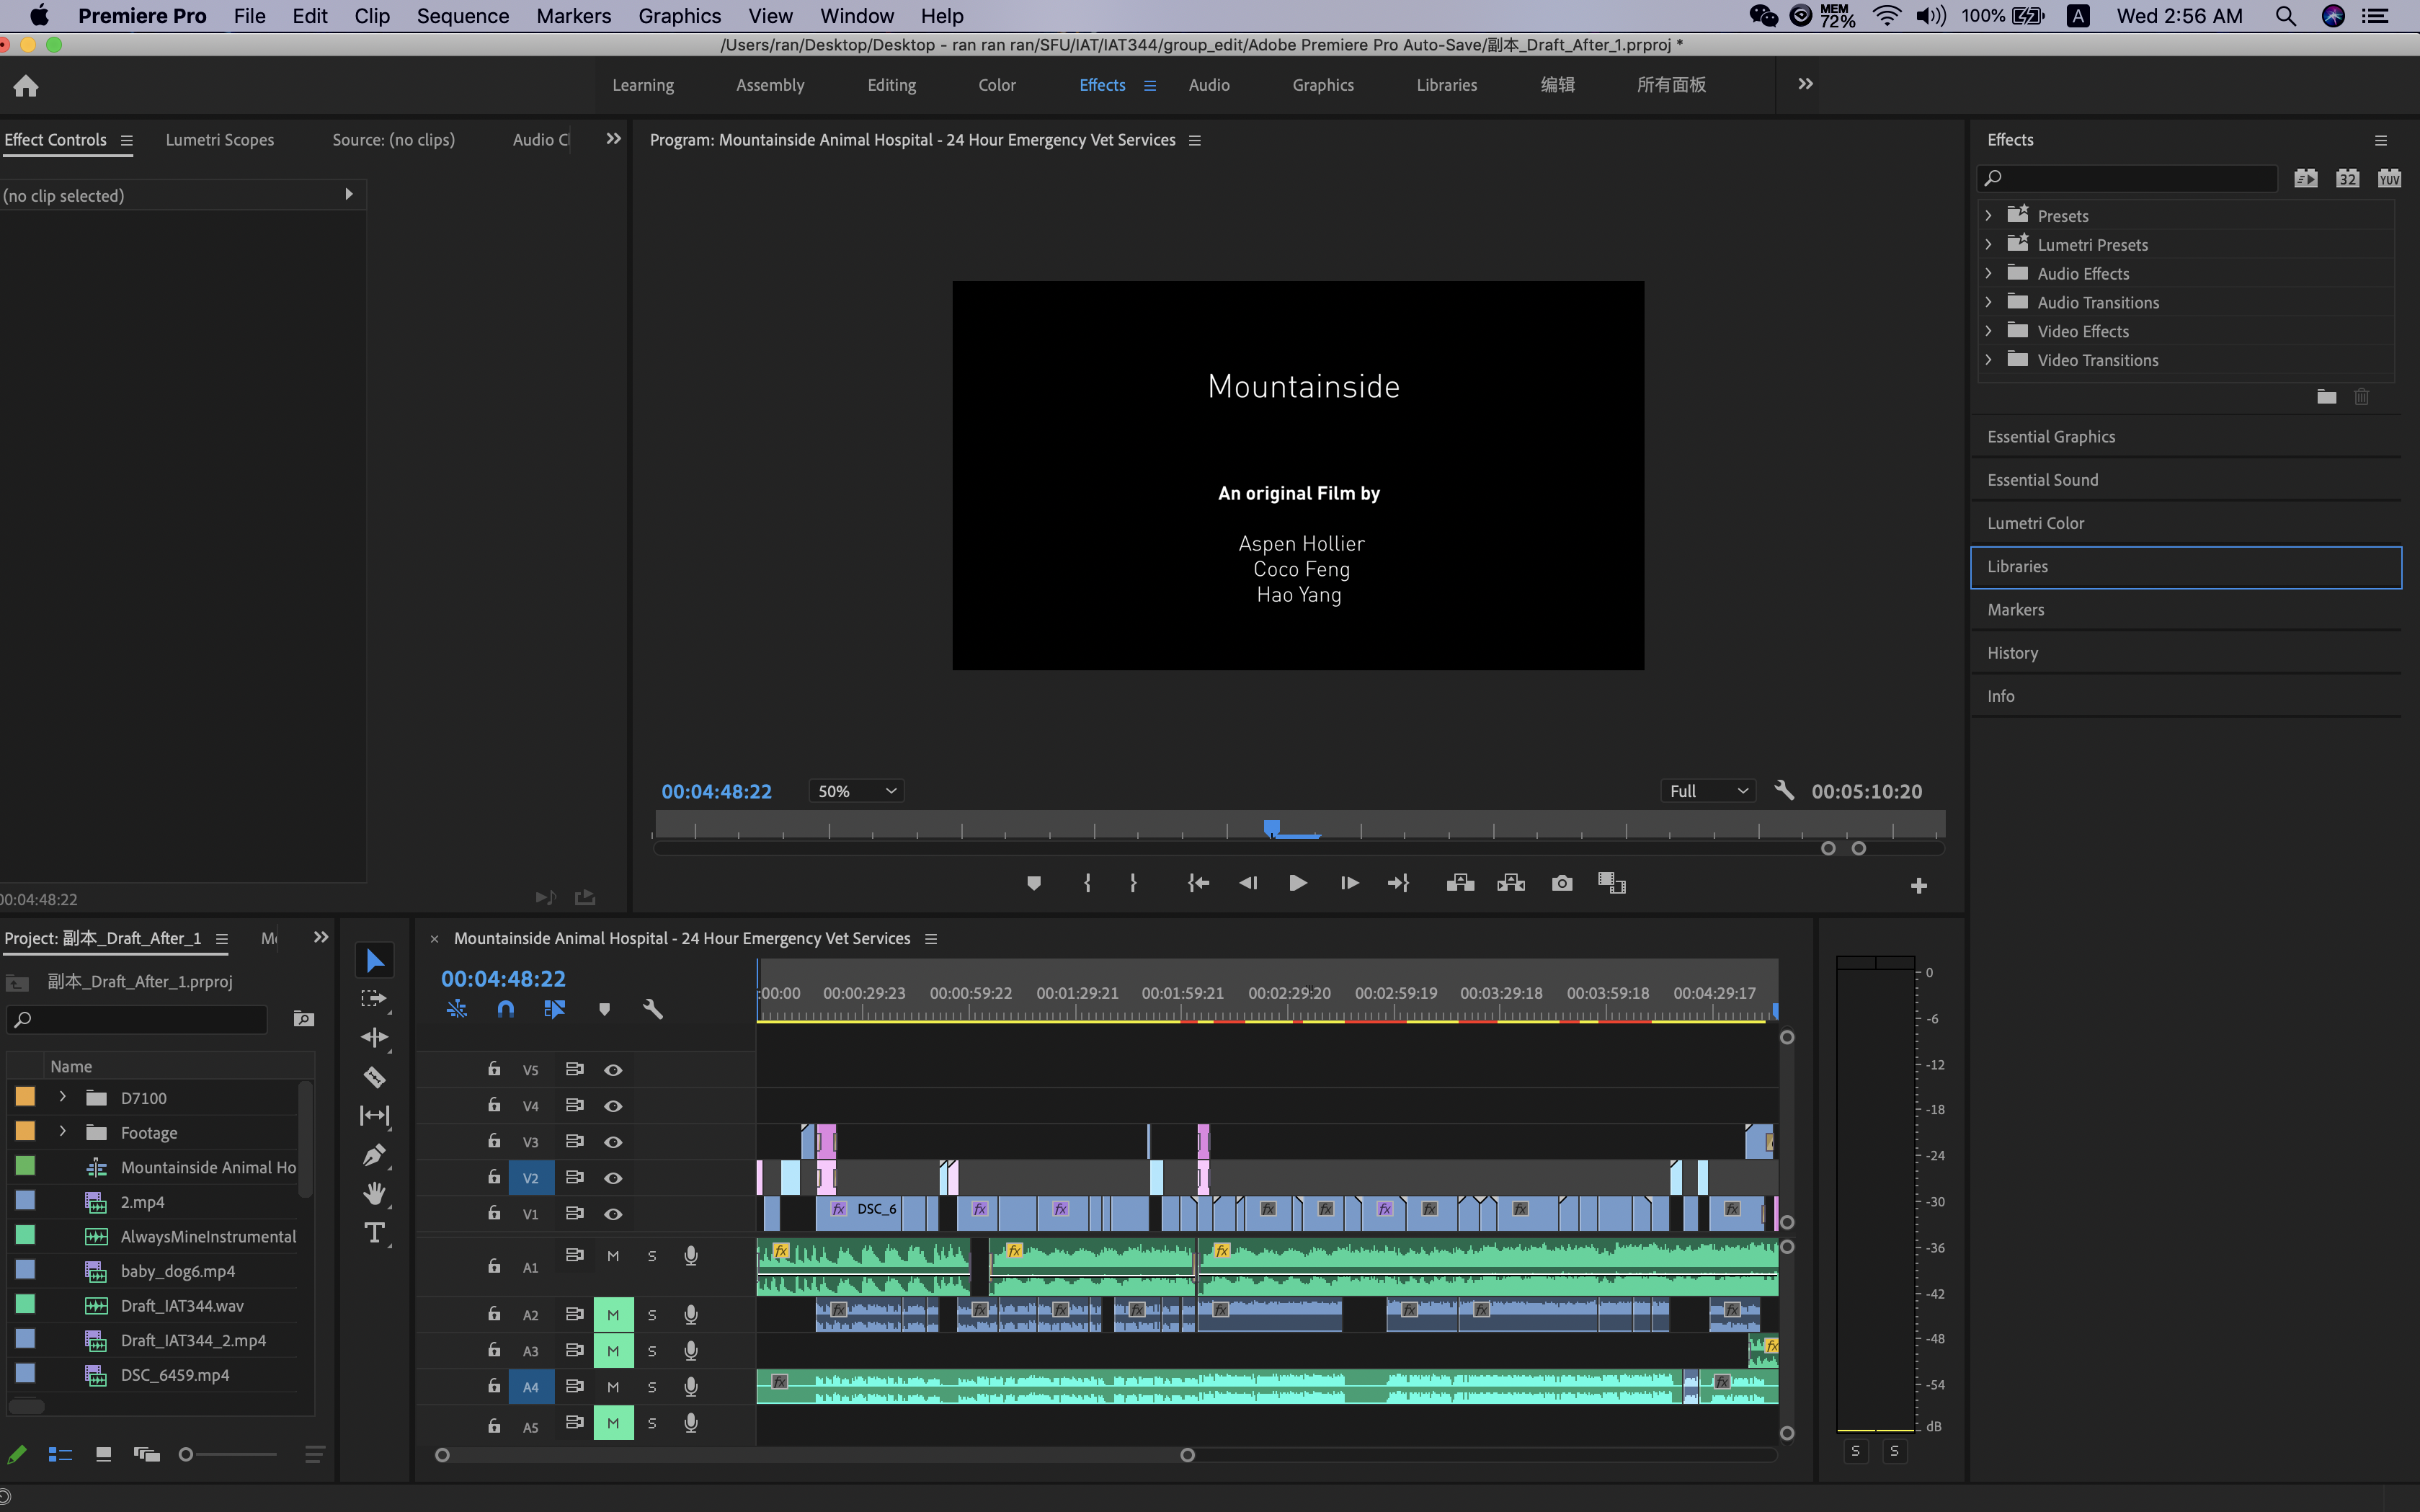Click Go to In point
2420x1512 pixels.
coord(1198,883)
